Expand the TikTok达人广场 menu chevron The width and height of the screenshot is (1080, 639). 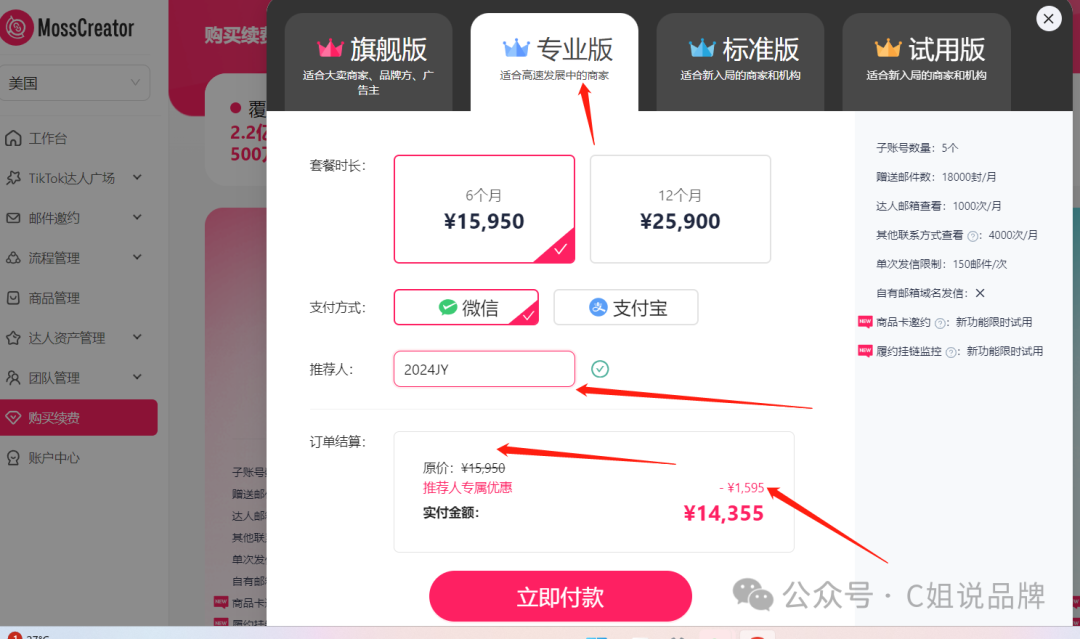[x=137, y=178]
